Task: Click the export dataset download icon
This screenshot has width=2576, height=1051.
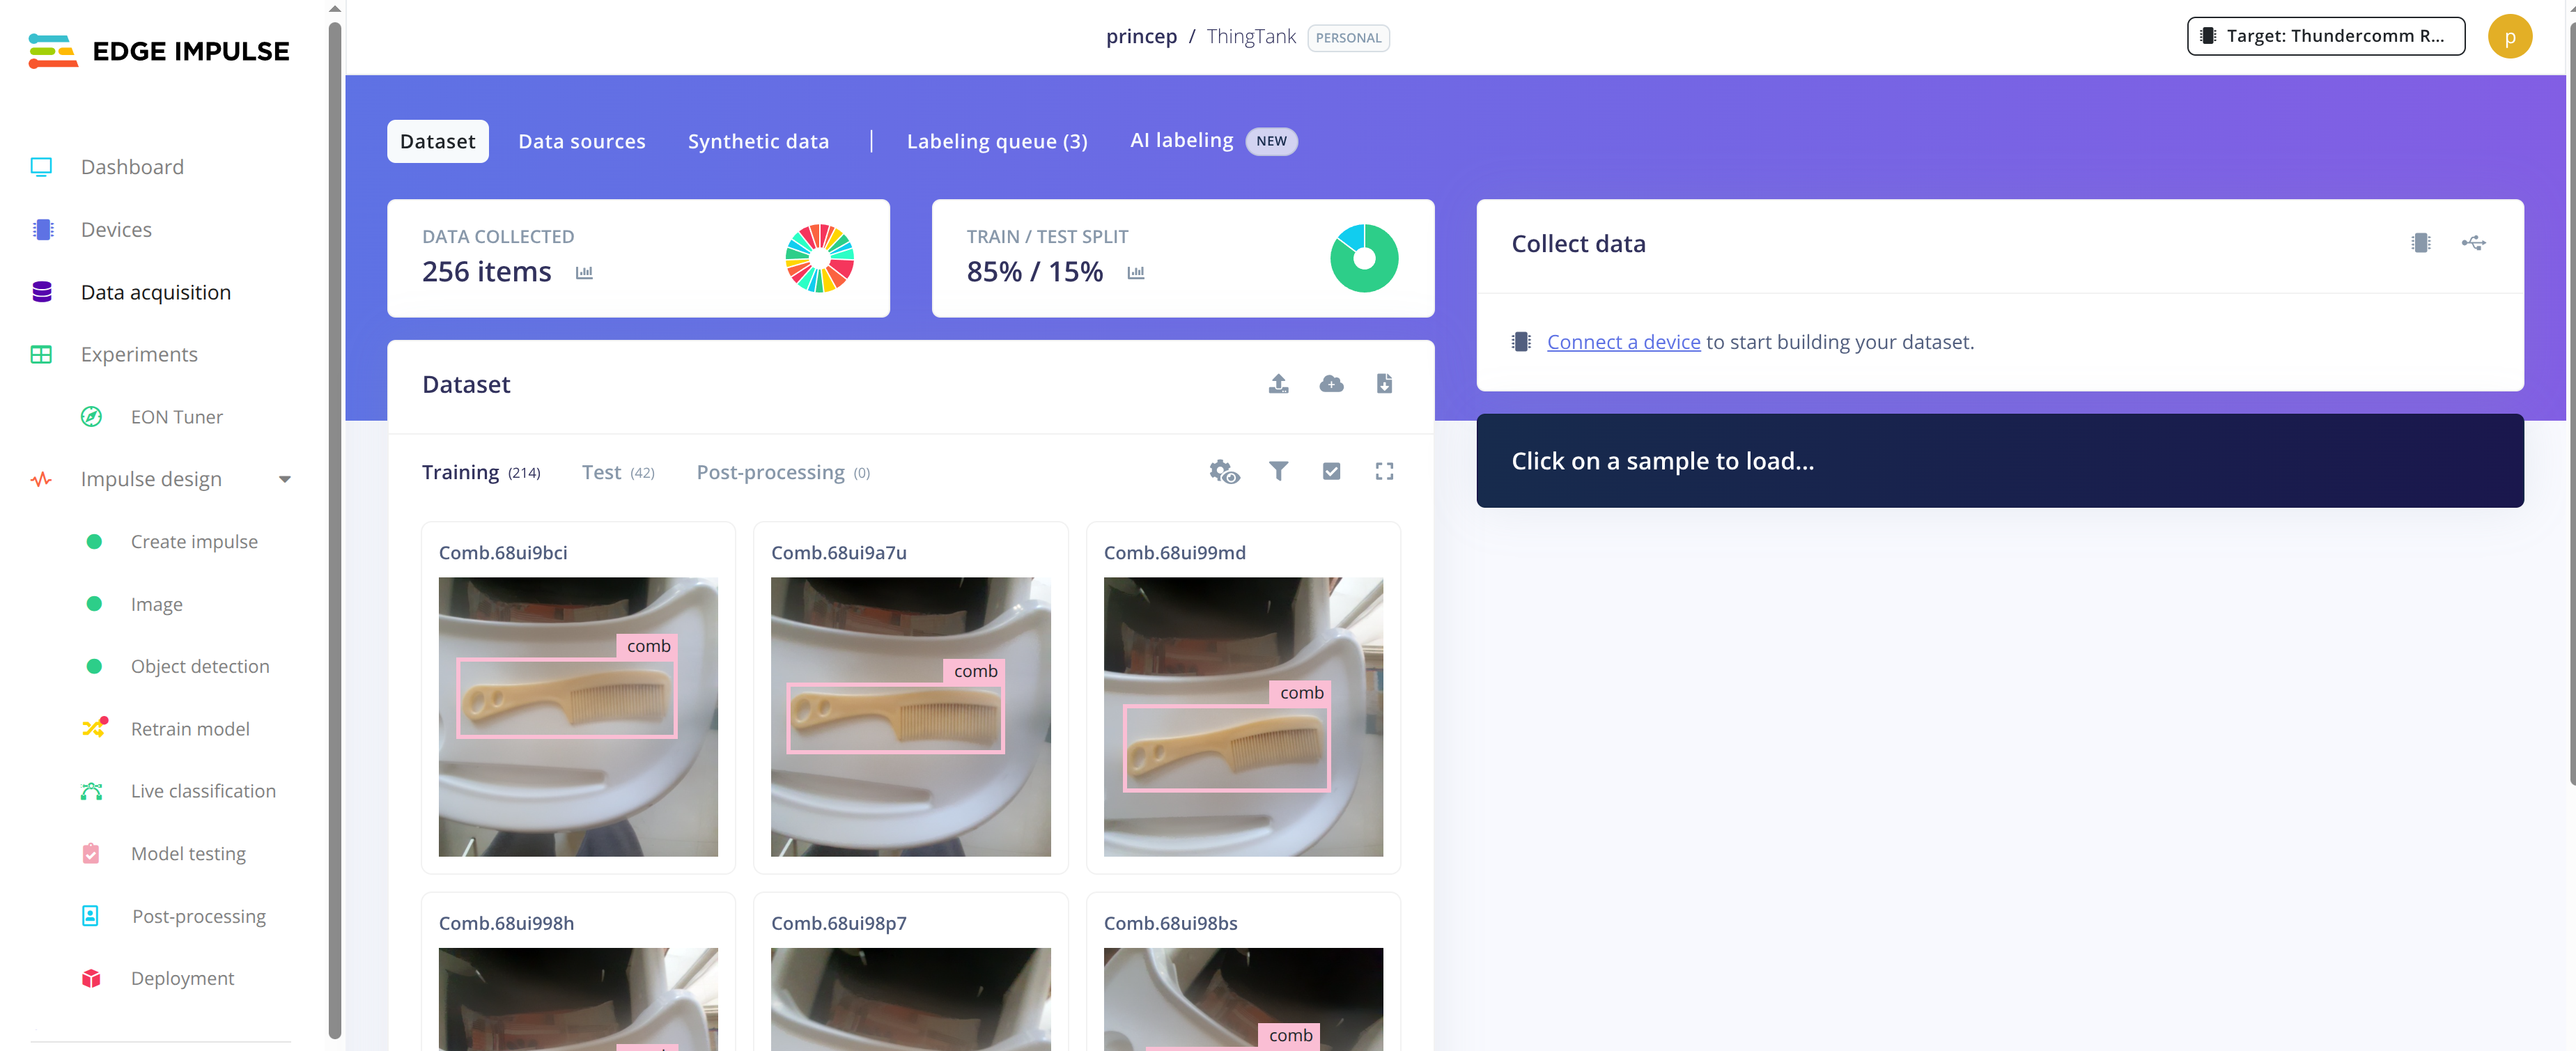Action: [x=1384, y=383]
